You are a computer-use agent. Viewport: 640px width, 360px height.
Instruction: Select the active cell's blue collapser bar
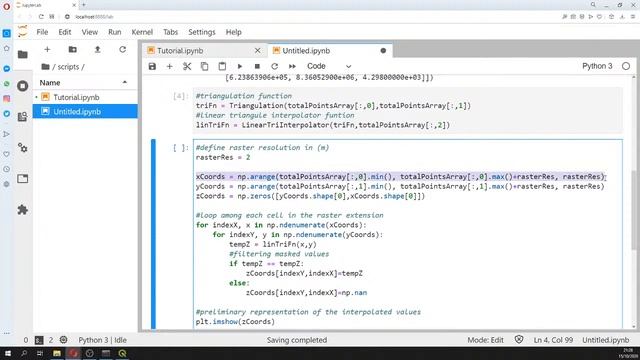pos(153,234)
